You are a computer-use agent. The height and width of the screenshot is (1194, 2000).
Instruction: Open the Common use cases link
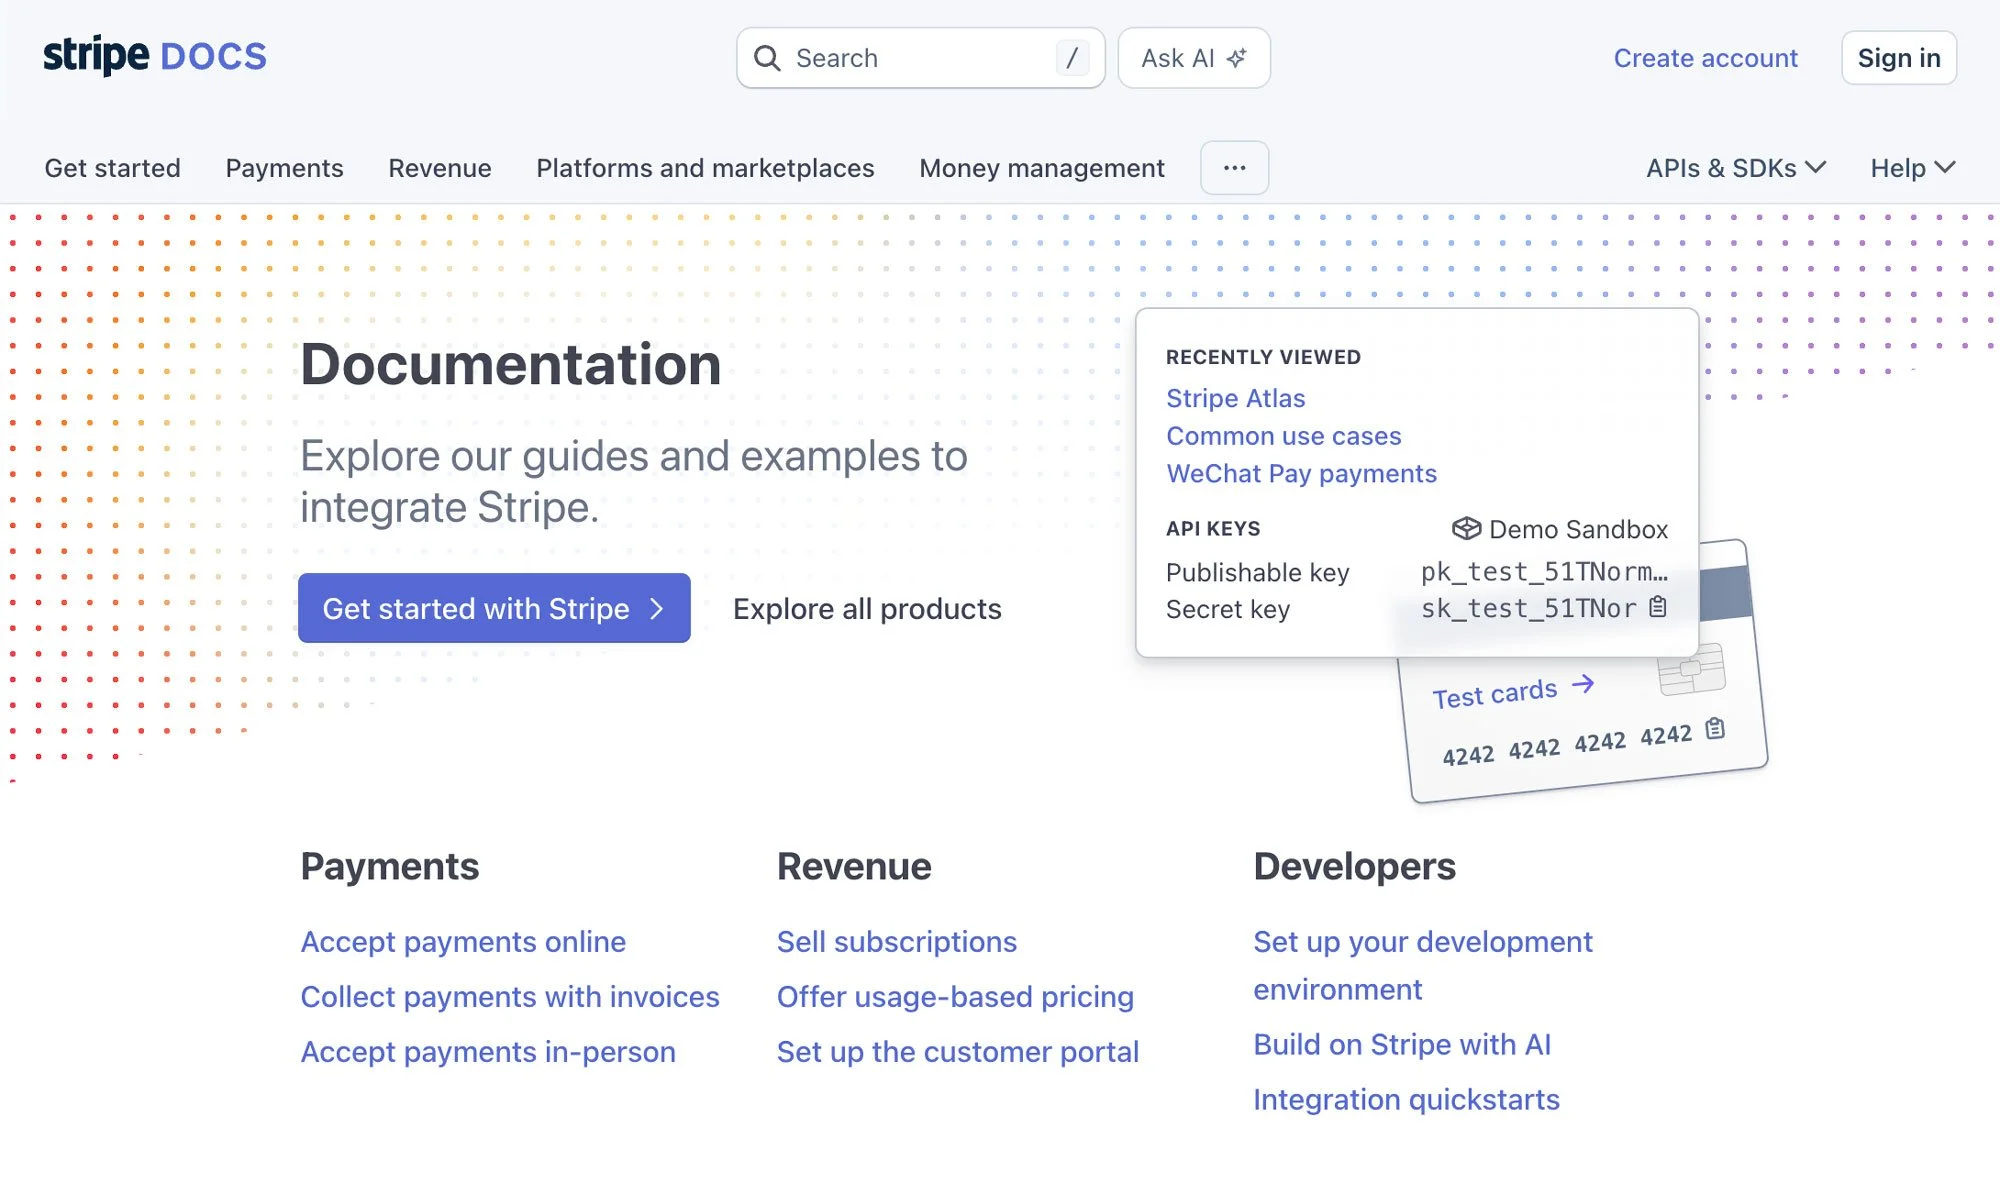(x=1283, y=436)
